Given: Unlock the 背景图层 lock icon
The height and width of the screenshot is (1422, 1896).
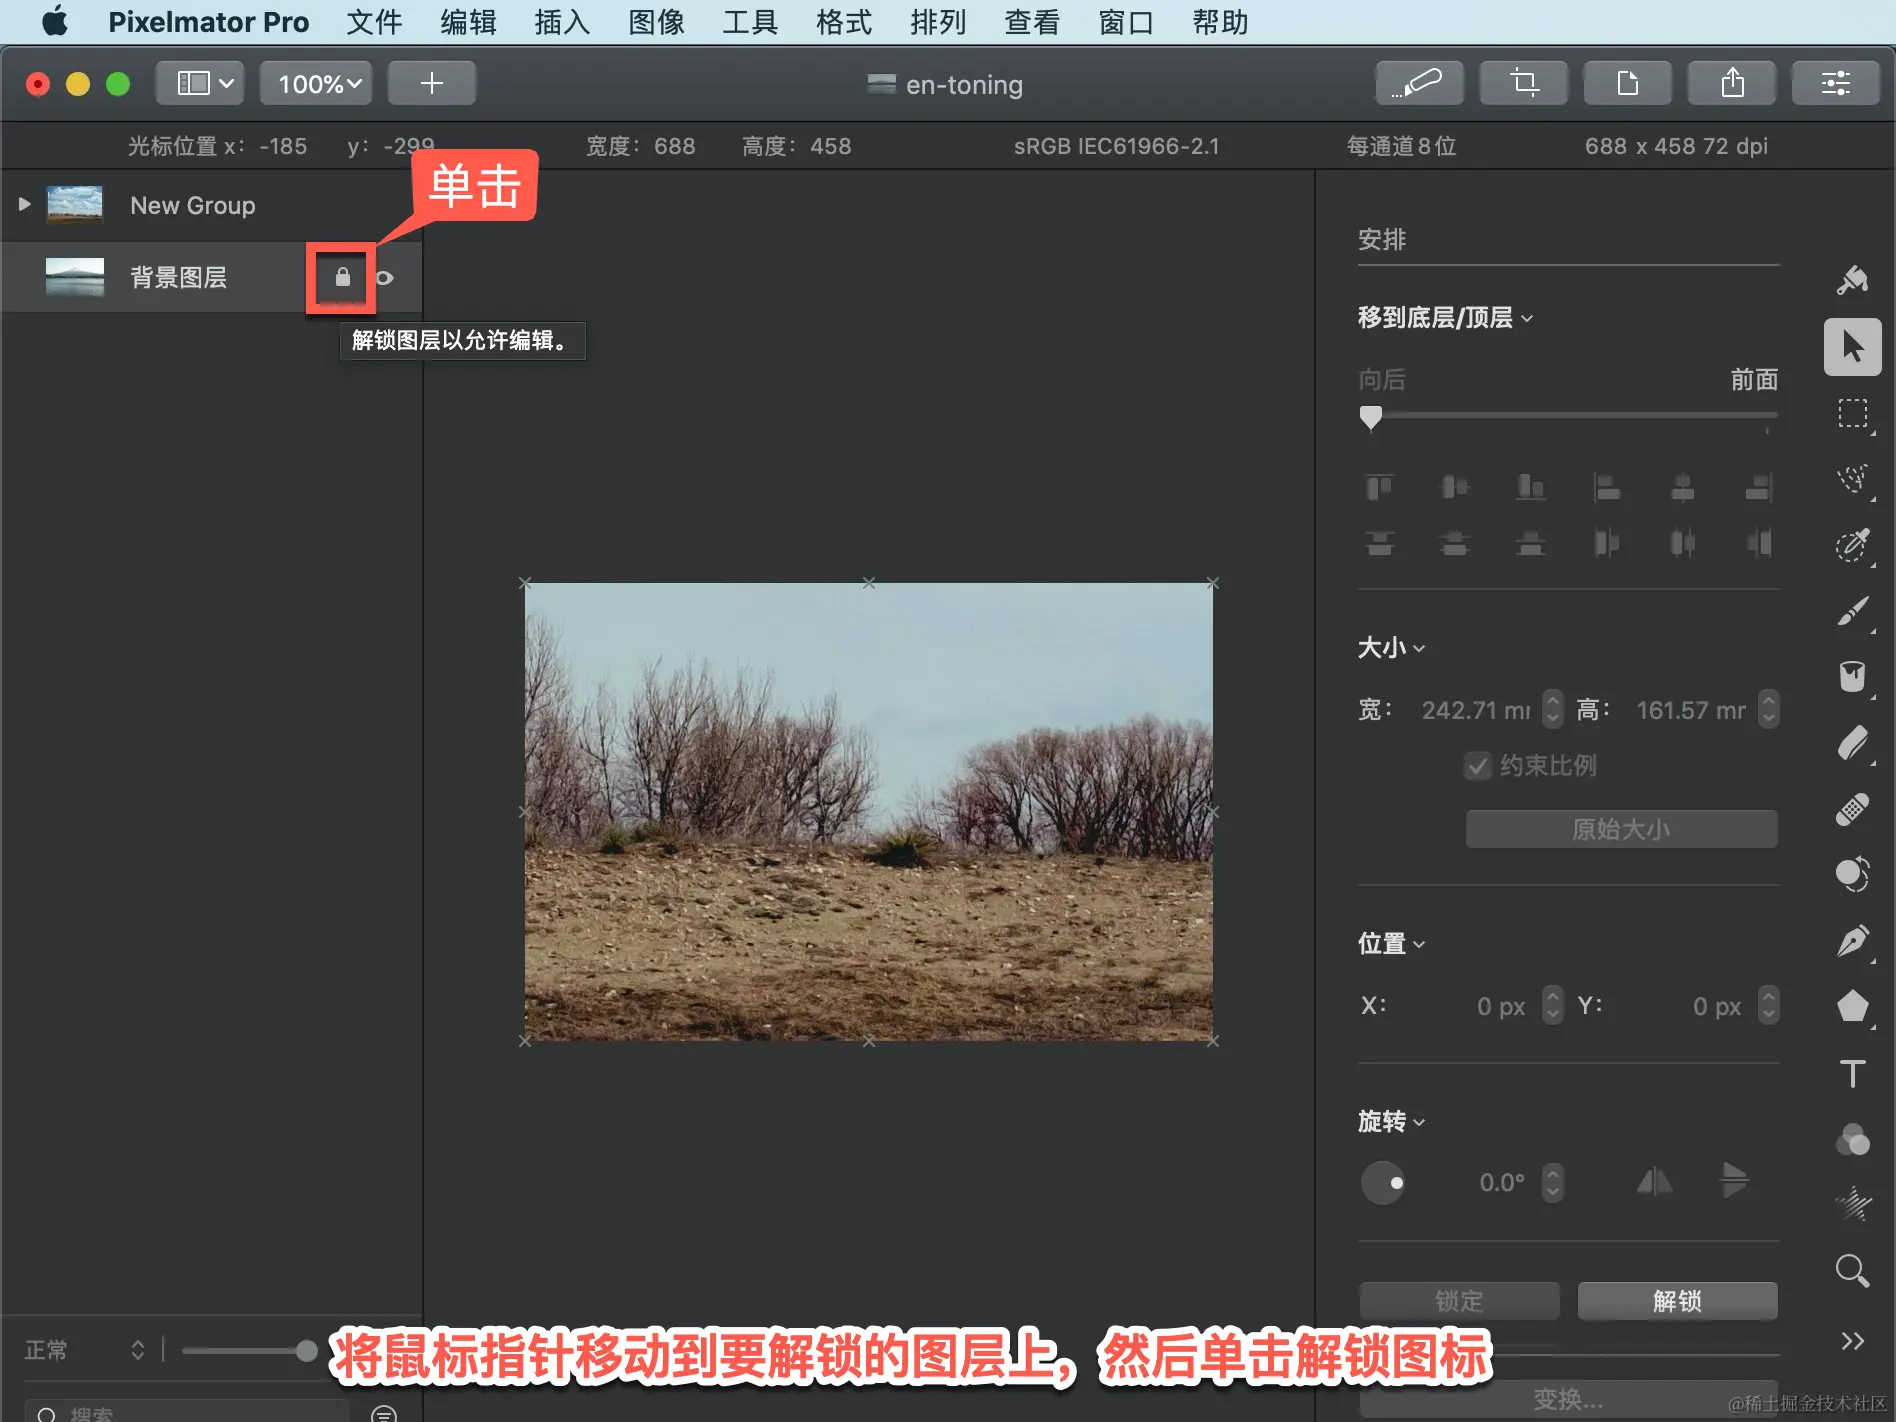Looking at the screenshot, I should 342,277.
